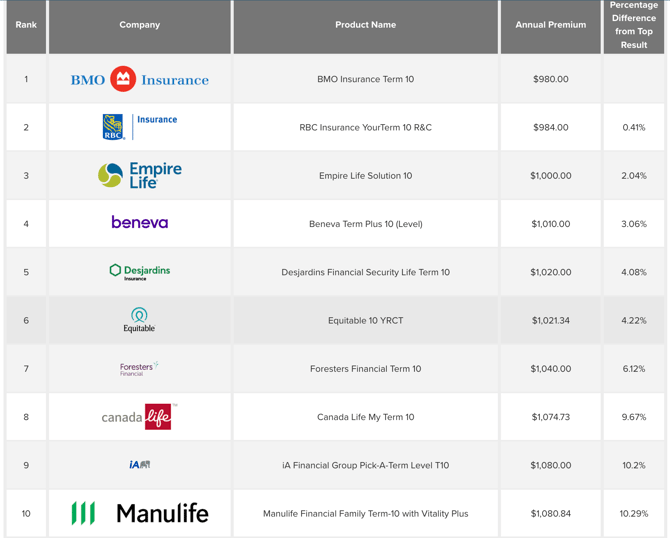This screenshot has width=670, height=538.
Task: Select the Empire Life logo
Action: point(139,175)
